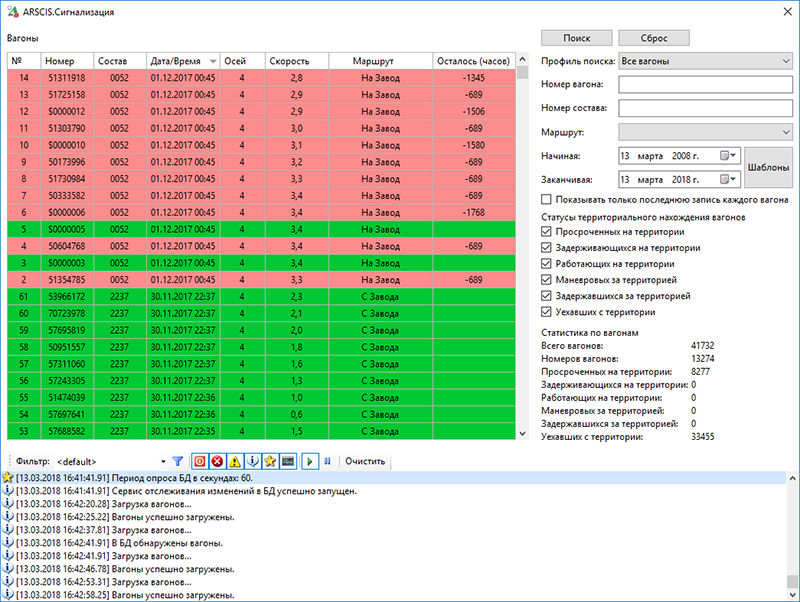800x602 pixels.
Task: Click the day 13 in Начиная date
Action: pos(625,156)
